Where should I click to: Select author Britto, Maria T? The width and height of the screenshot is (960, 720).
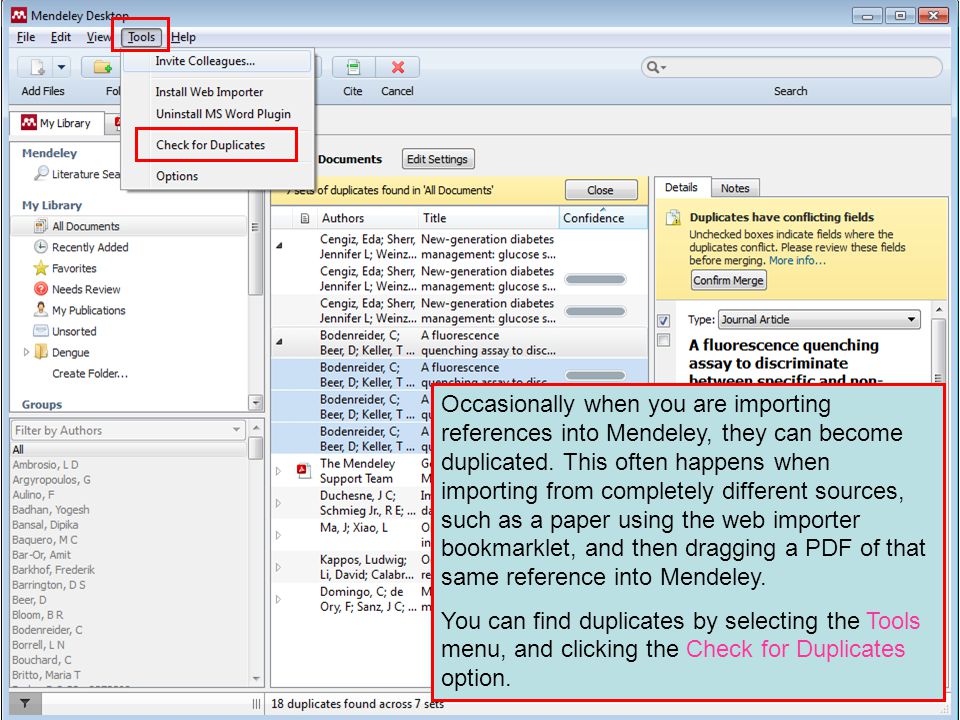(47, 675)
